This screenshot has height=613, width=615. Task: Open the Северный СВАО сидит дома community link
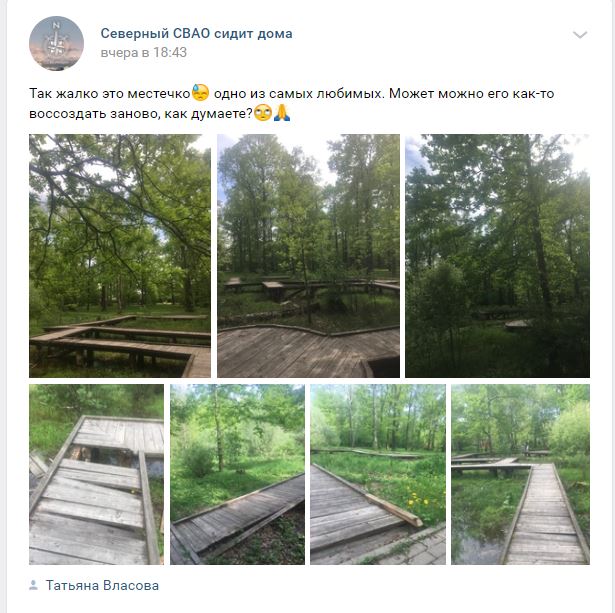[x=197, y=34]
